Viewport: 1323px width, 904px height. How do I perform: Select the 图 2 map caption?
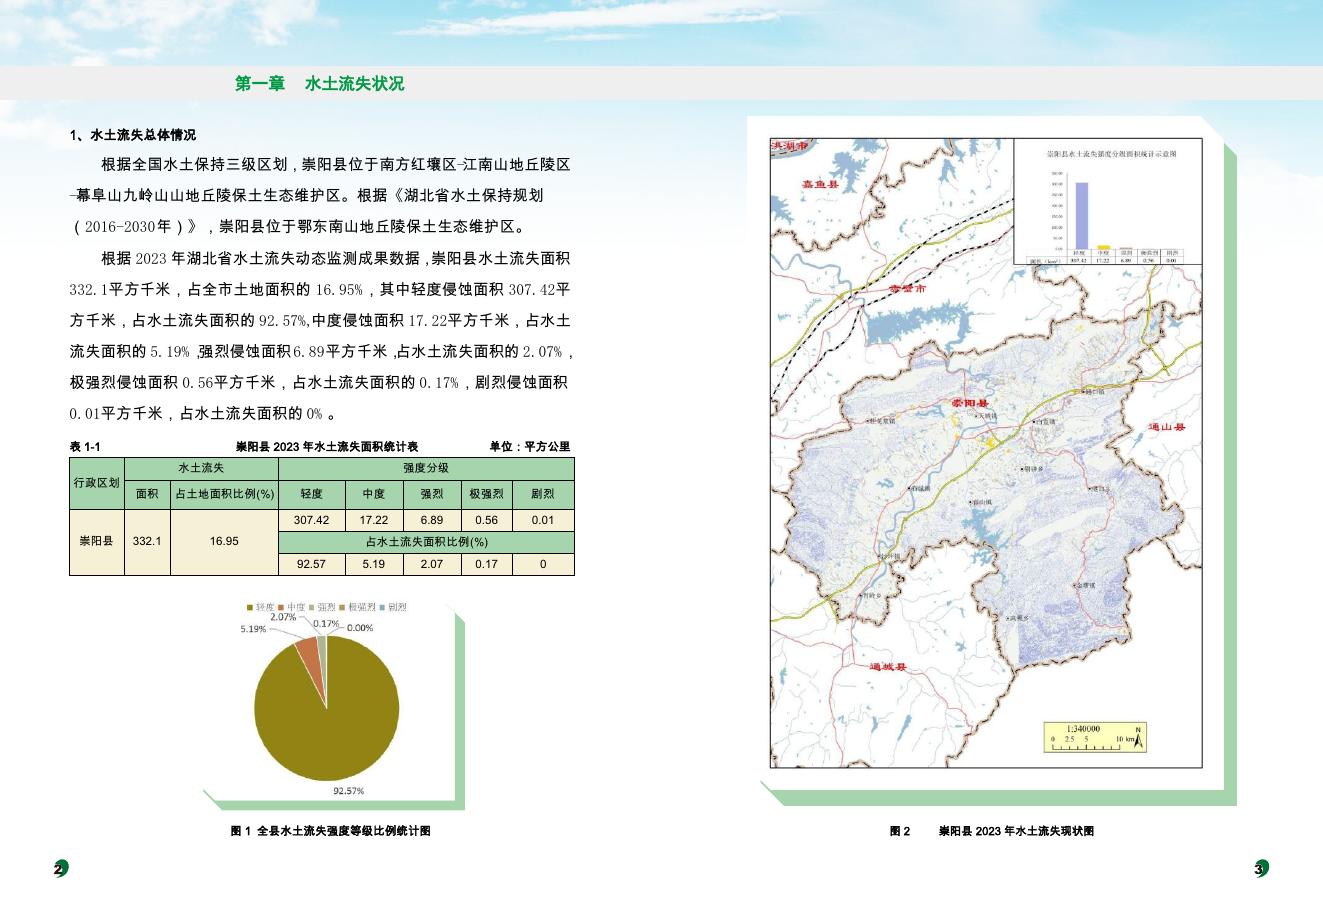(992, 831)
